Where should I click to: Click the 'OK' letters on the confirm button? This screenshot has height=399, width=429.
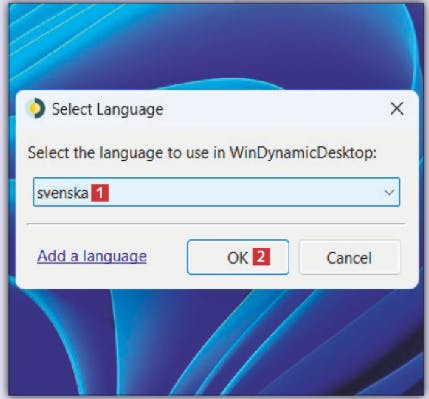[237, 258]
